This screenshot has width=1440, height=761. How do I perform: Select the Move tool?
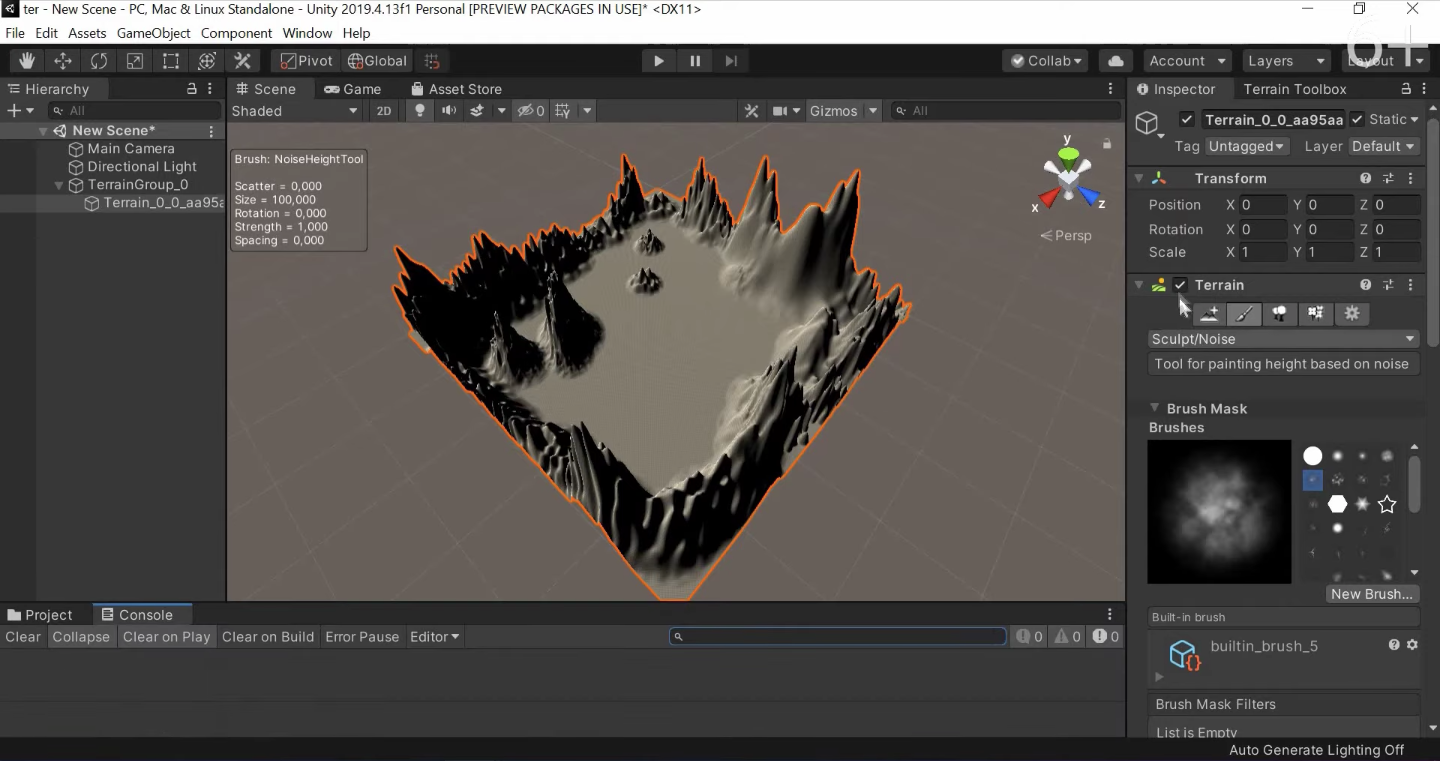62,61
